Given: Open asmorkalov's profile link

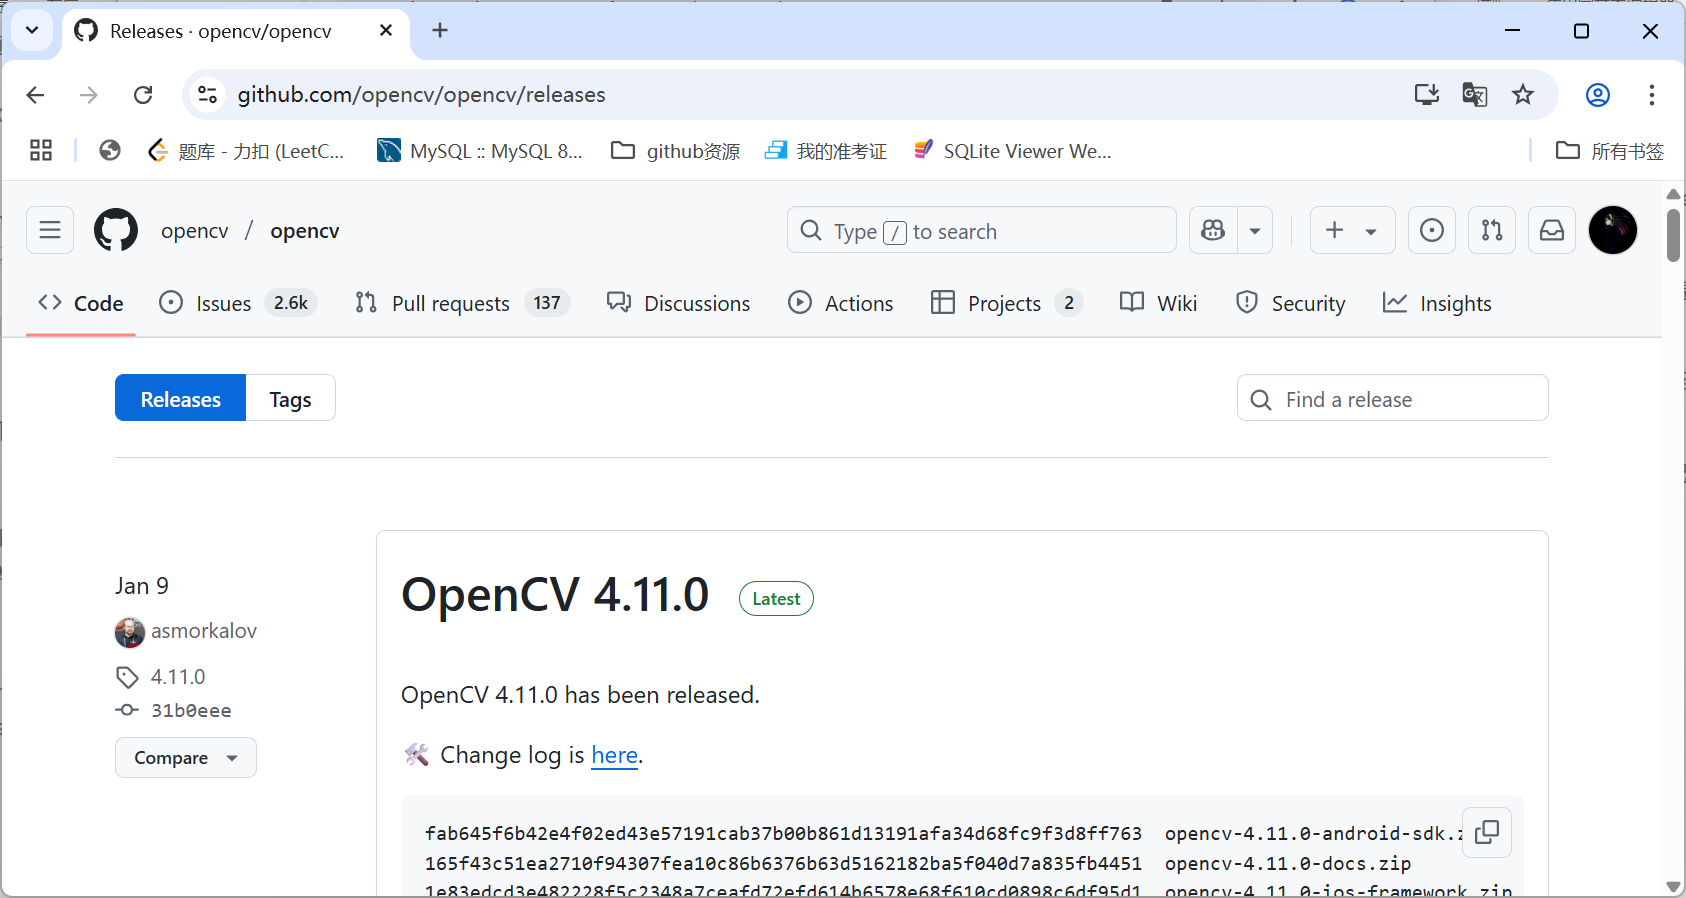Looking at the screenshot, I should (x=204, y=631).
